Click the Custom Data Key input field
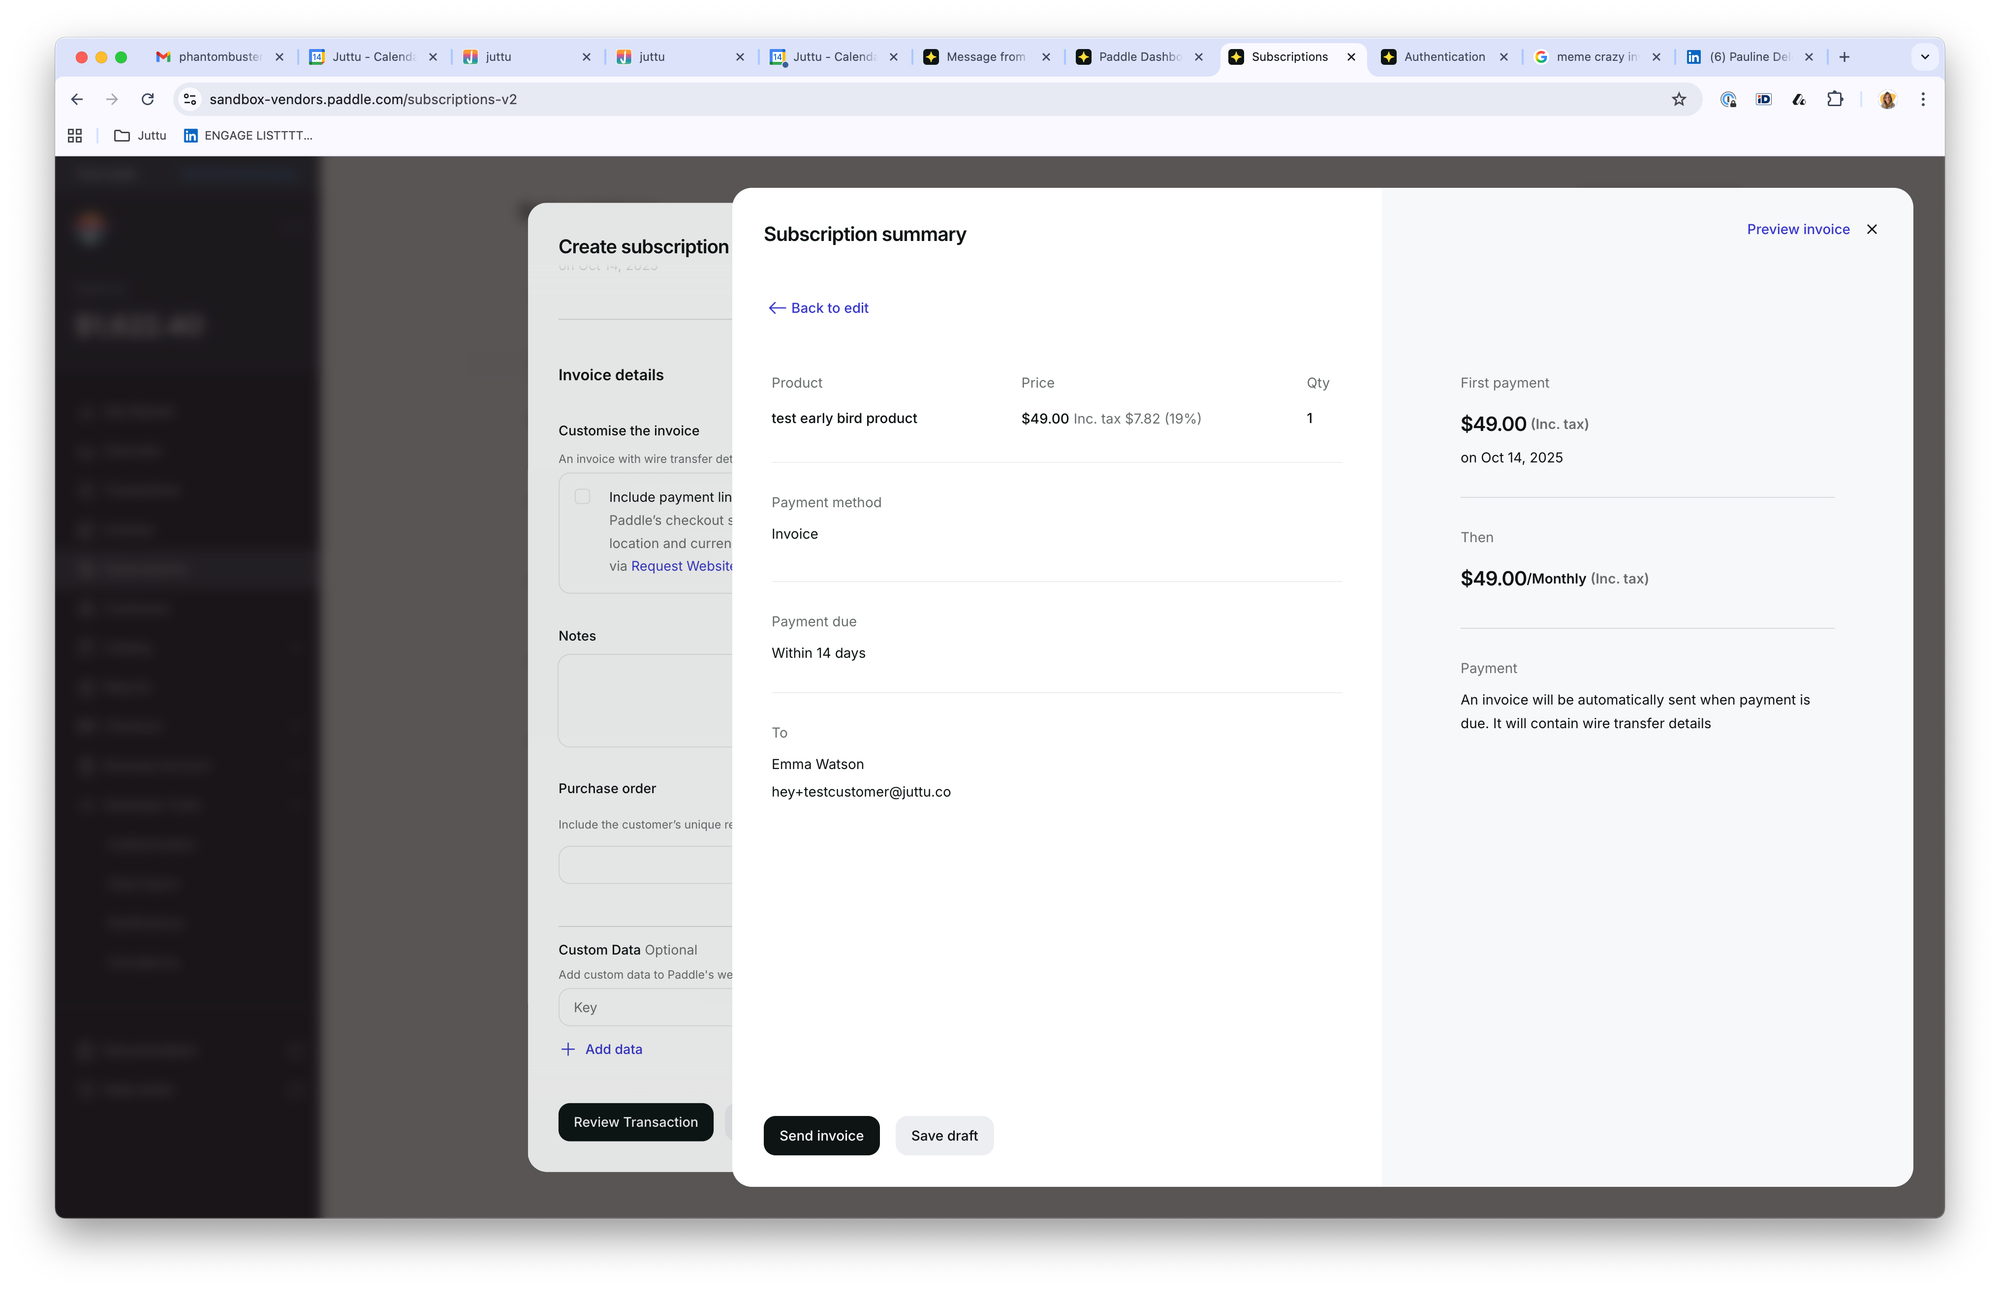The width and height of the screenshot is (2000, 1291). [x=645, y=1007]
